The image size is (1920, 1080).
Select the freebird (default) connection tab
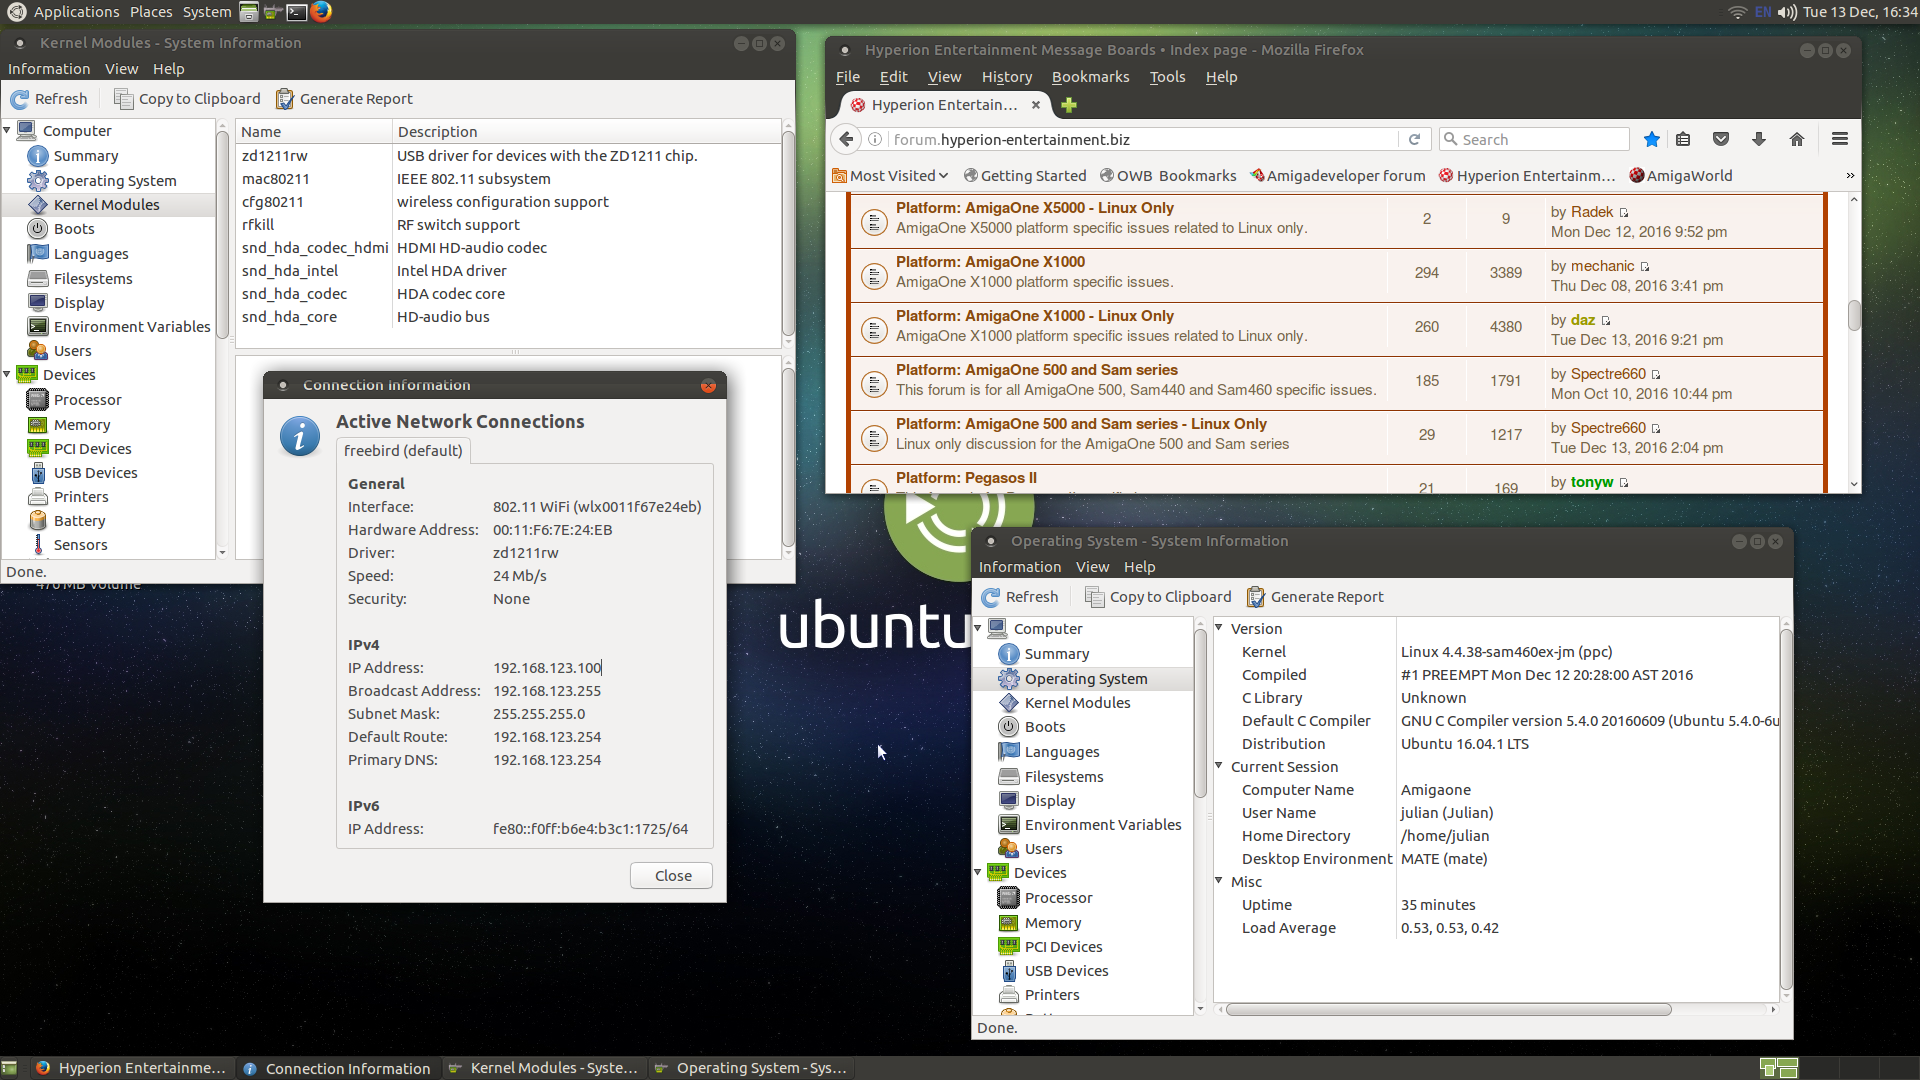[403, 451]
